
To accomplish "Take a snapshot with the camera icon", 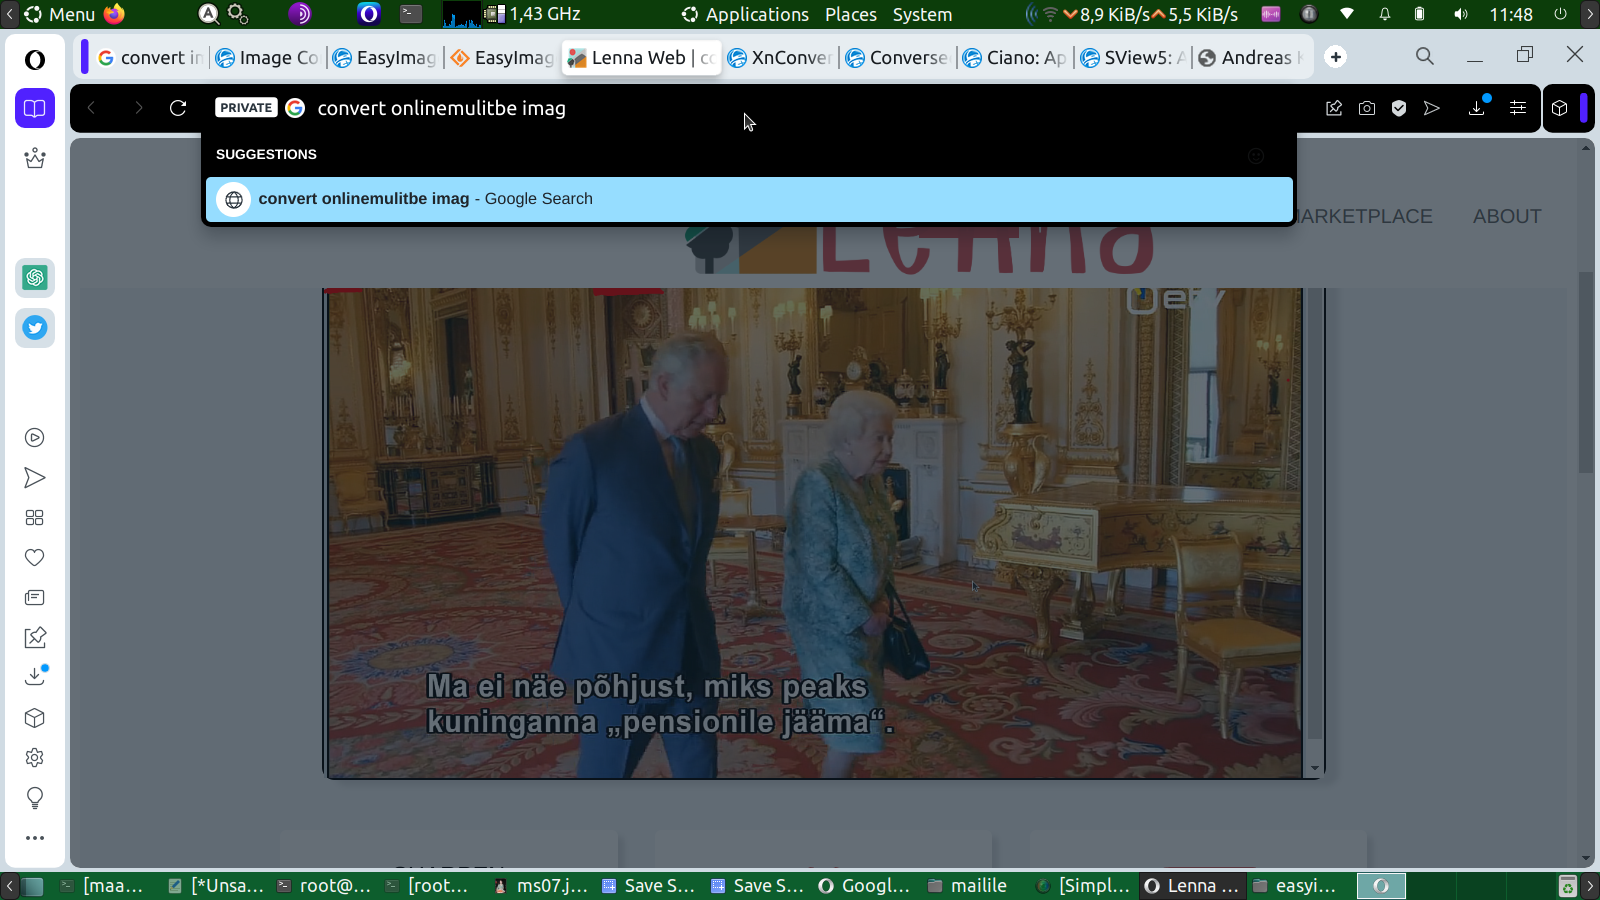I will pos(1367,108).
